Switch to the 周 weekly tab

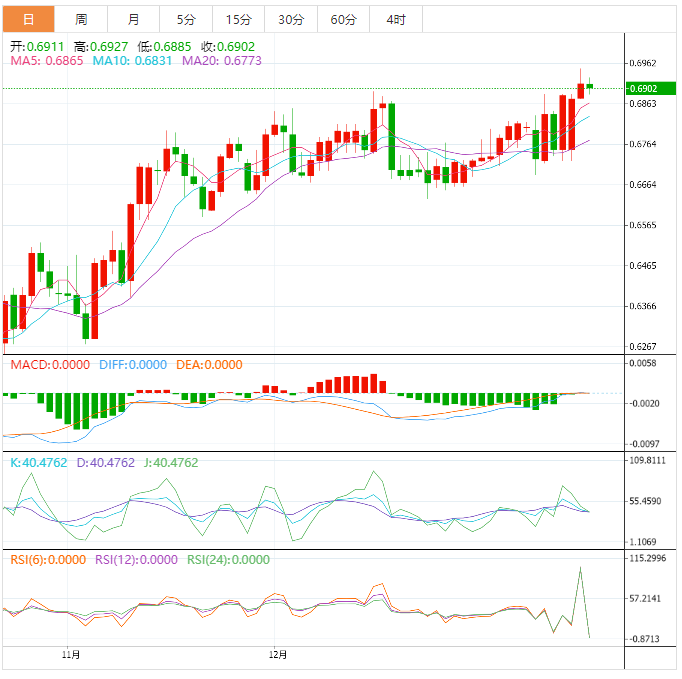81,20
